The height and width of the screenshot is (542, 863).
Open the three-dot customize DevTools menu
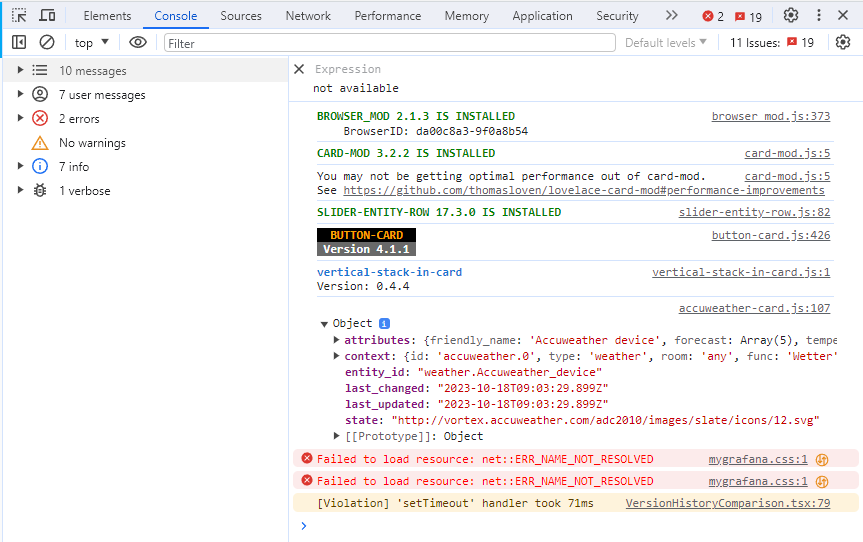(819, 15)
